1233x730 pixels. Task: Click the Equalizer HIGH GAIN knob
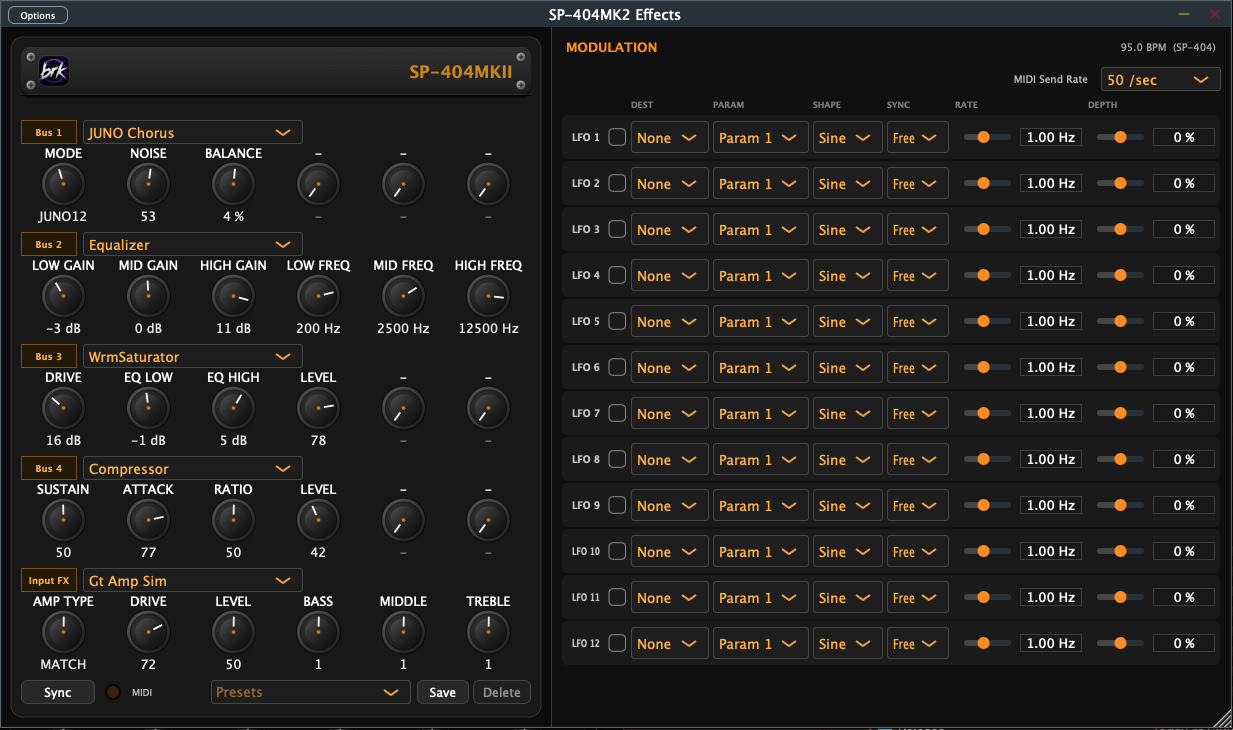[233, 296]
